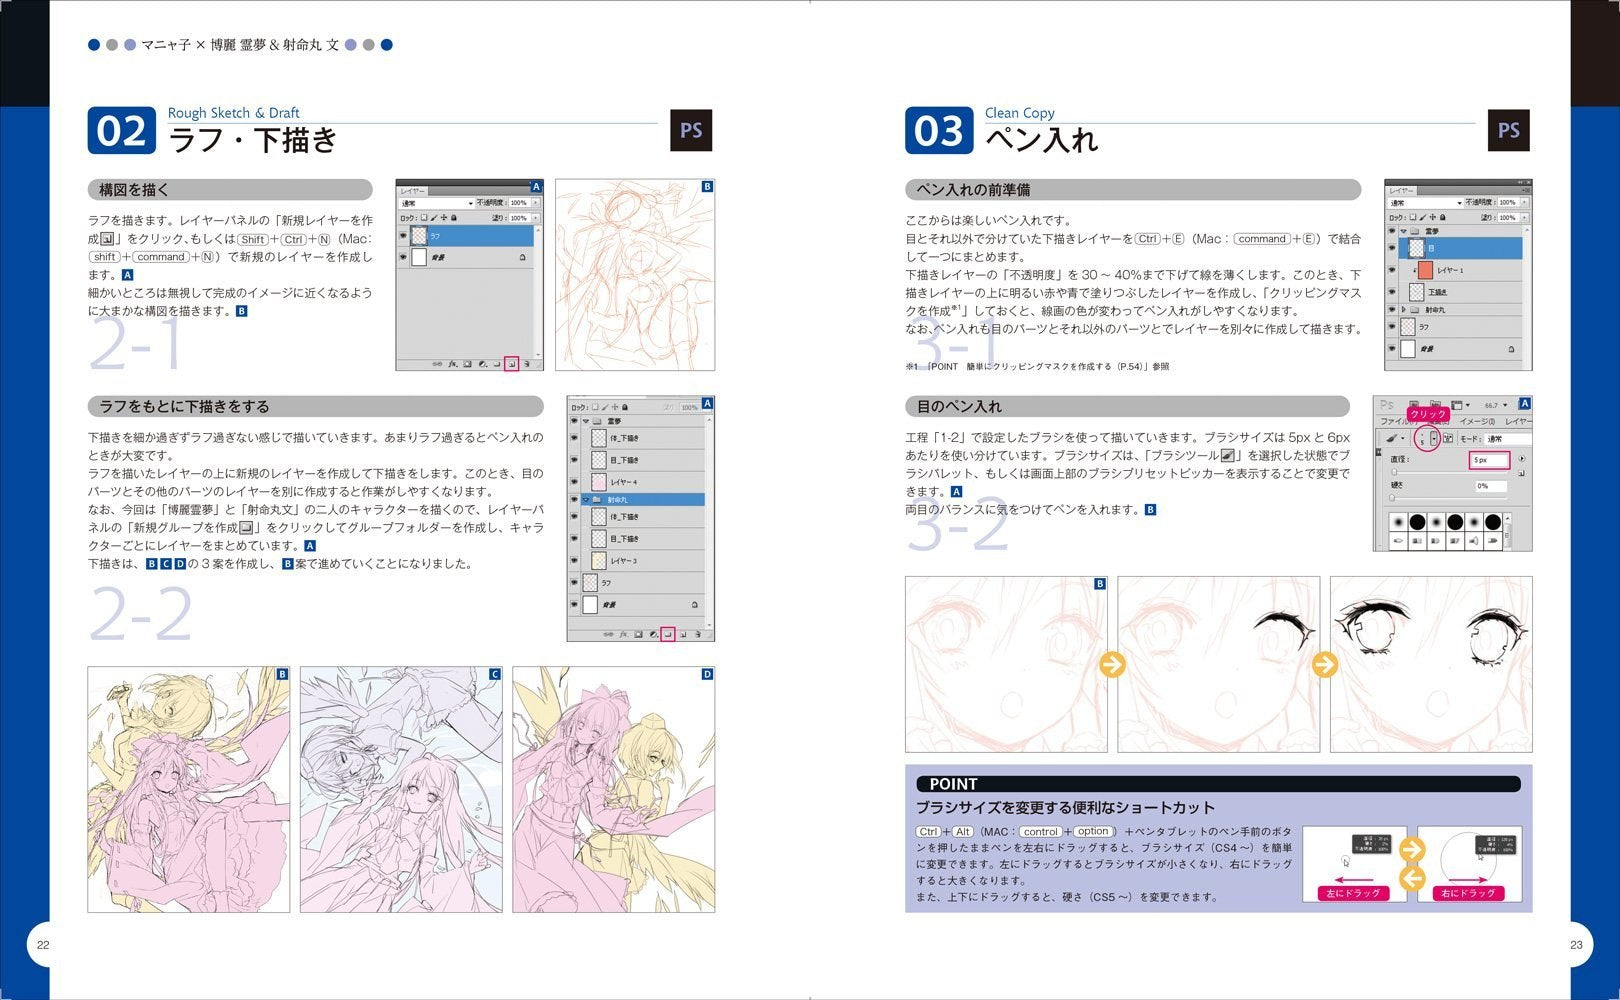Hide the レイヤー 3 layer
Viewport: 1620px width, 1000px height.
point(574,561)
